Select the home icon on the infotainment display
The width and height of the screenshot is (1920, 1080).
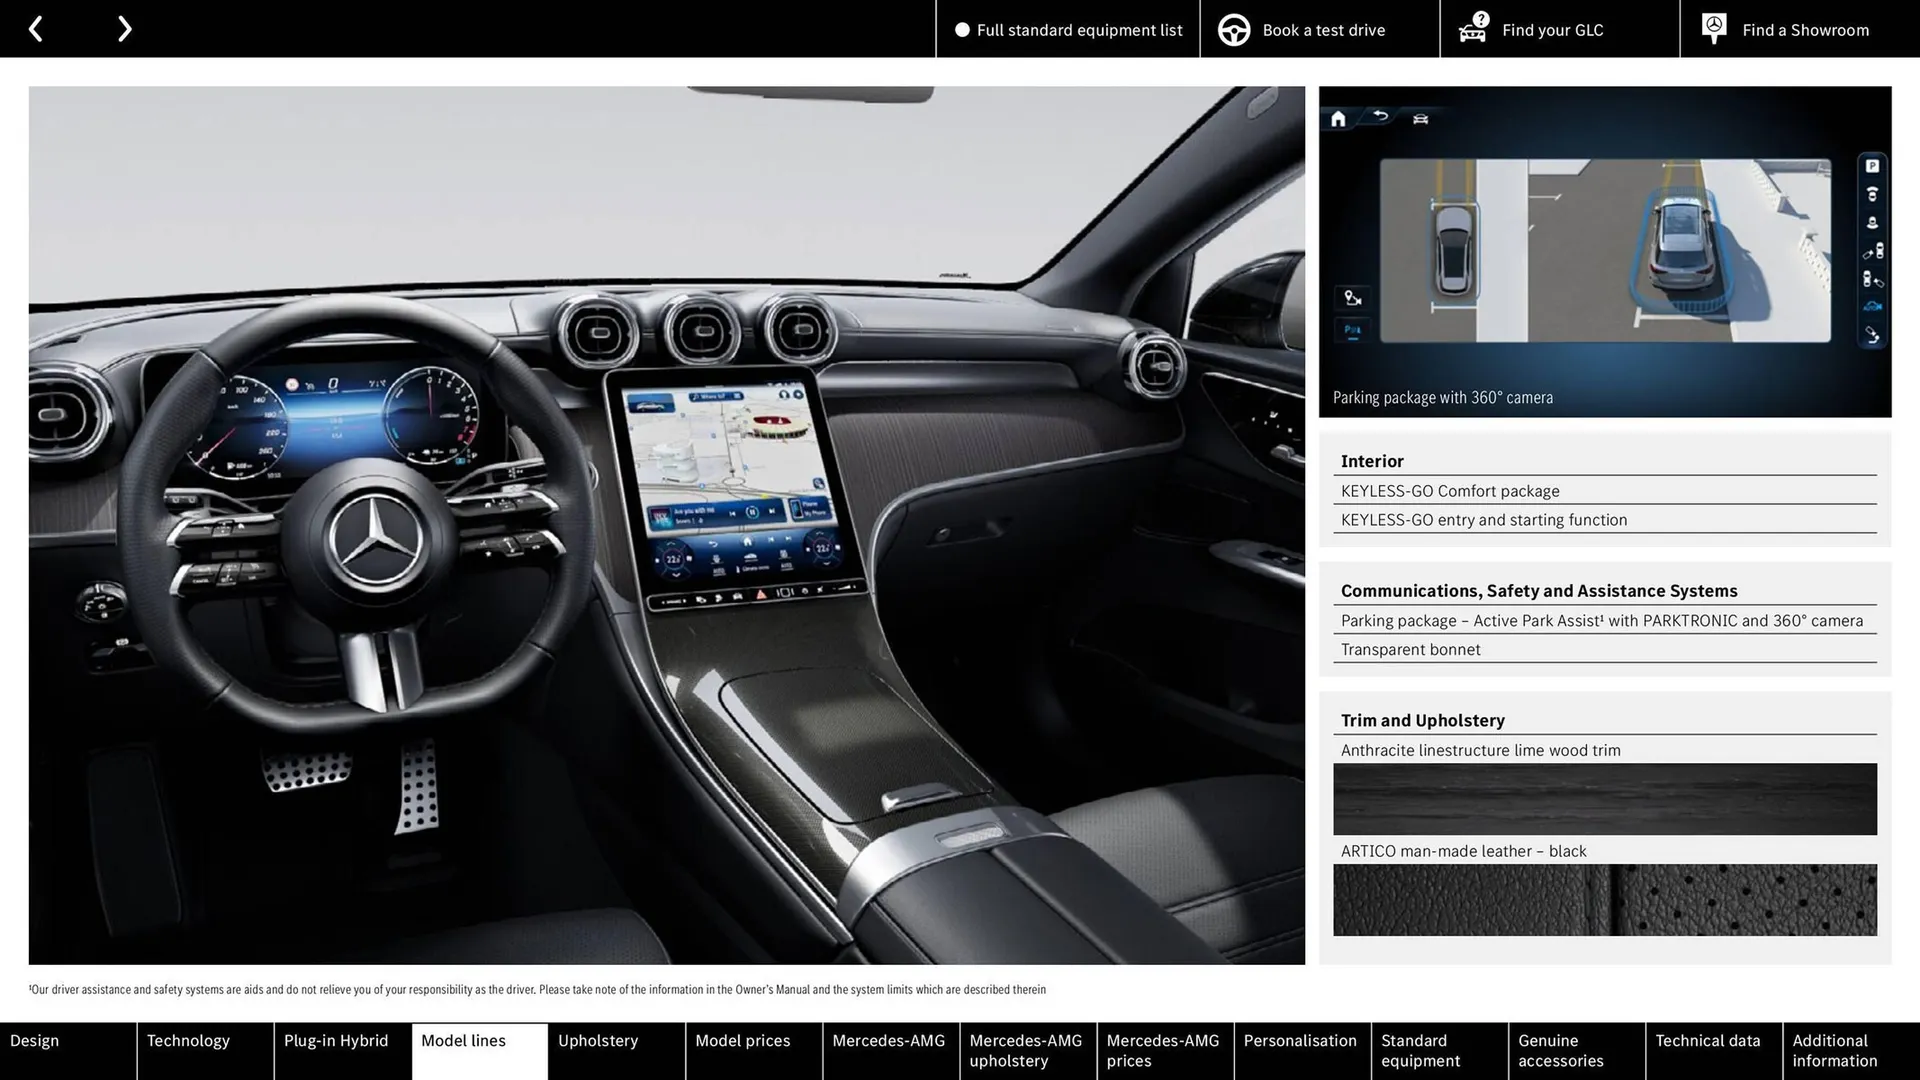point(1339,120)
